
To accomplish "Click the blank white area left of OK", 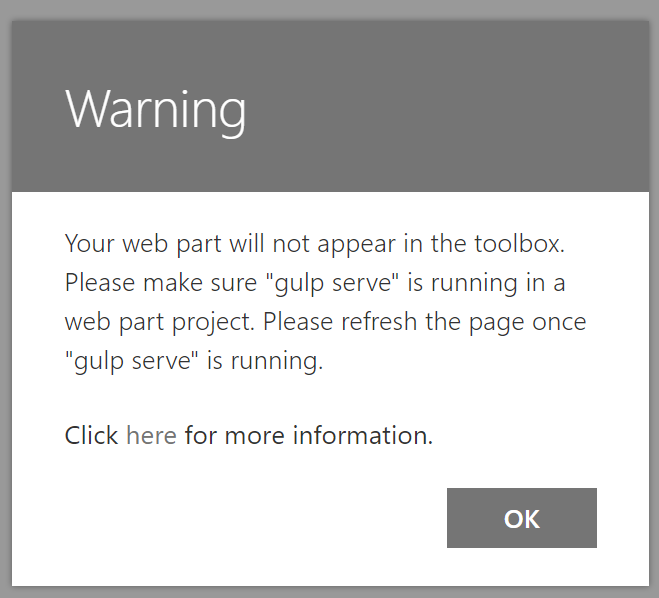I will (250, 518).
